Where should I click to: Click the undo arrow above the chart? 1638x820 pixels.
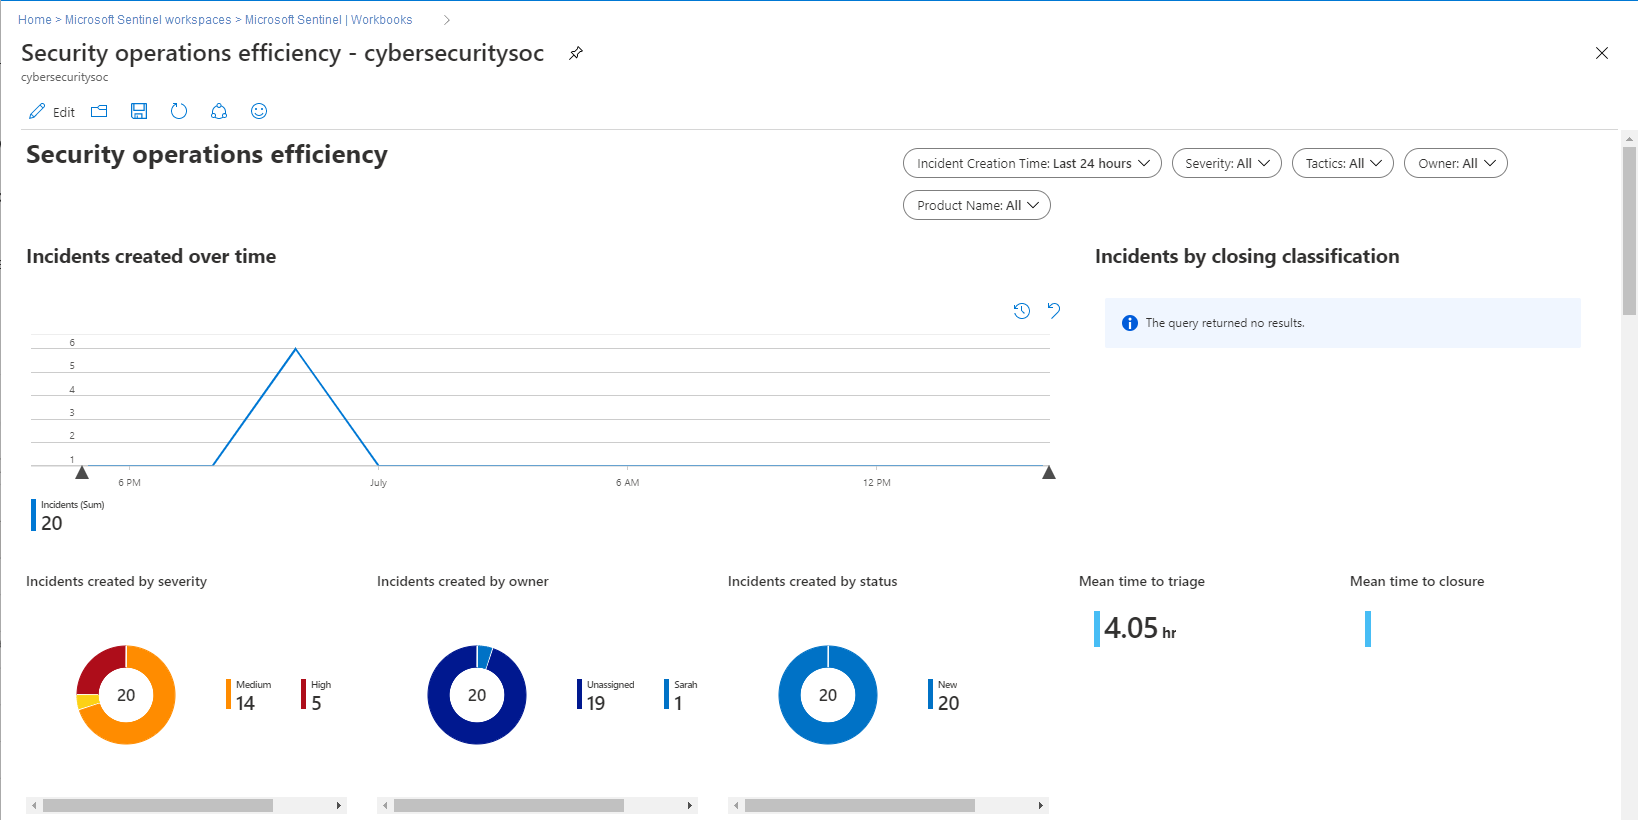pyautogui.click(x=1054, y=311)
